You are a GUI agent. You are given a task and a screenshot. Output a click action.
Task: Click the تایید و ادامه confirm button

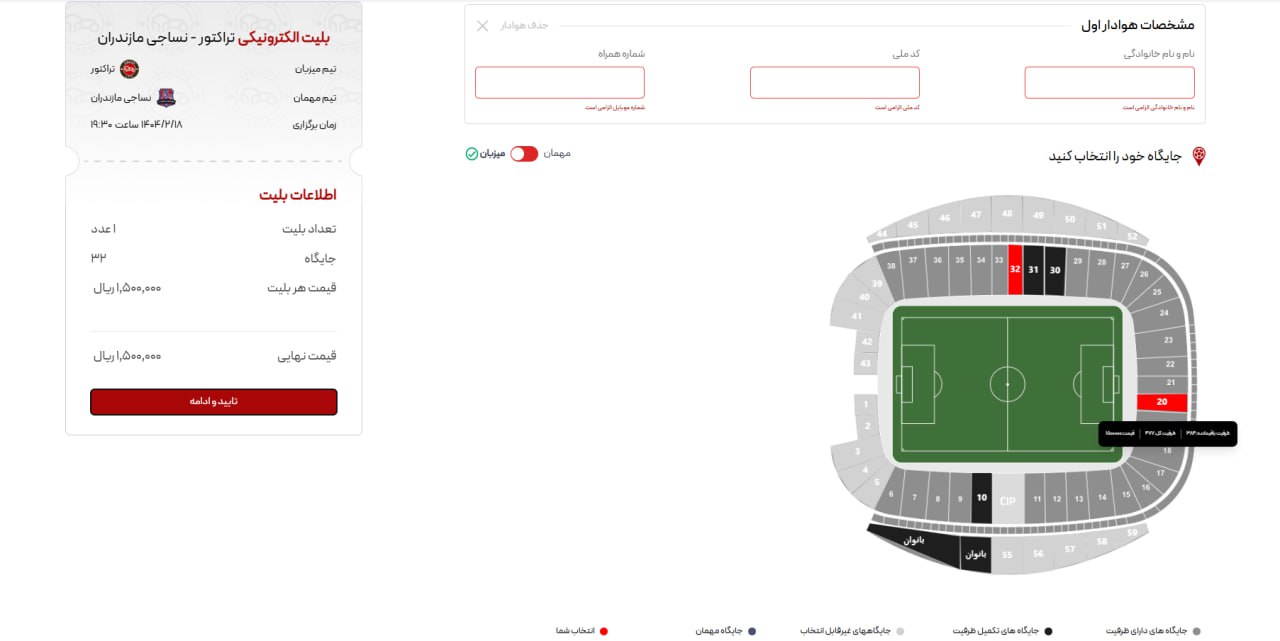tap(214, 401)
